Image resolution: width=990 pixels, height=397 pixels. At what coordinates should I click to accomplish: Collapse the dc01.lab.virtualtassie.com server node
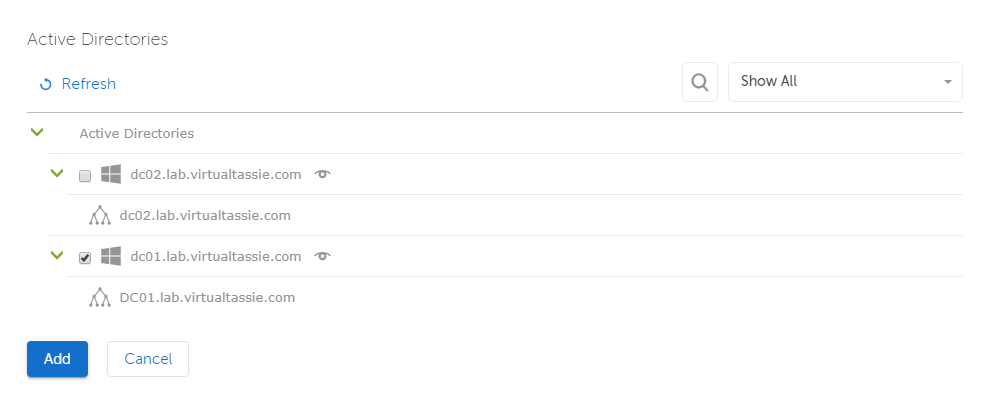(57, 255)
